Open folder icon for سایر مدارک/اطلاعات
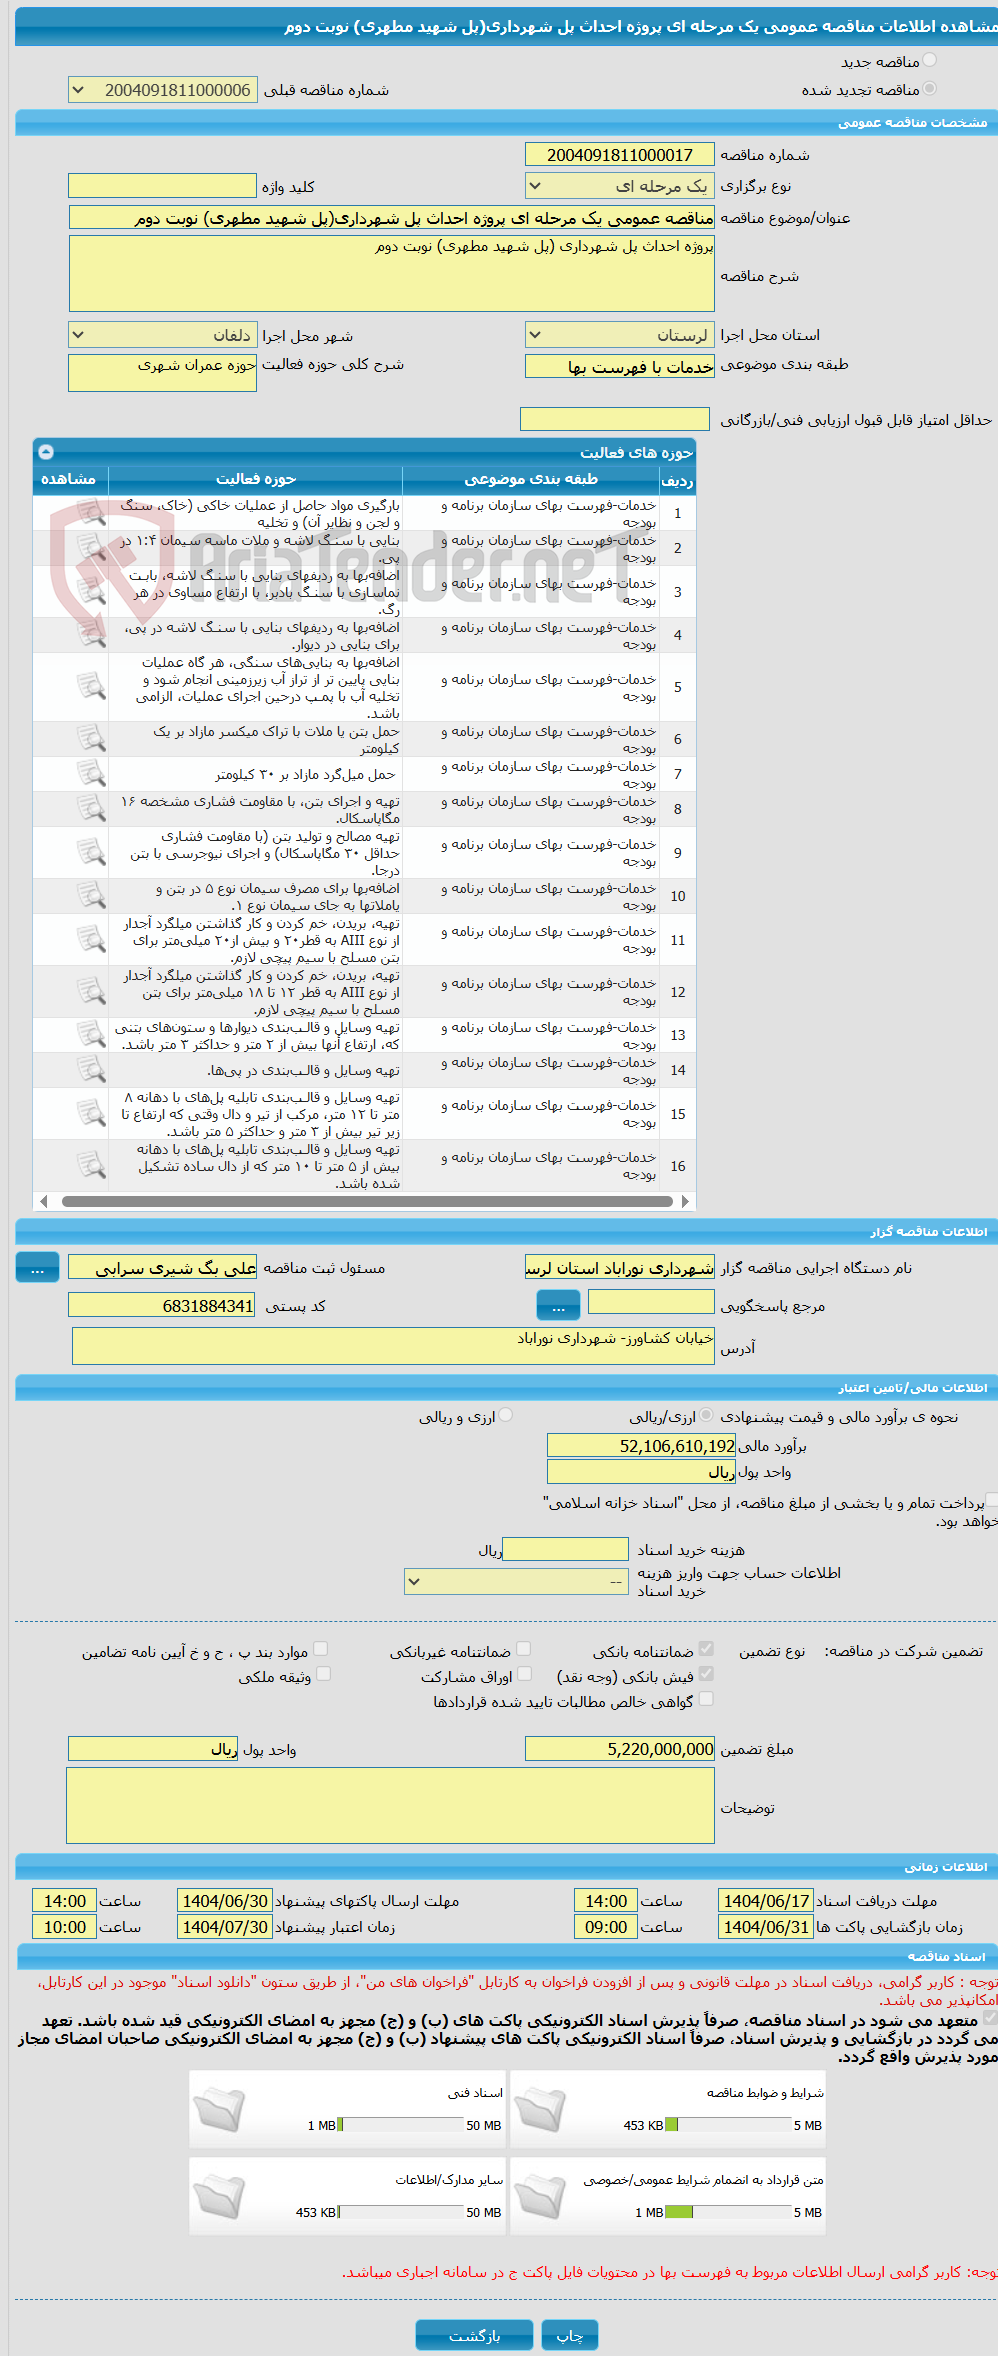 tap(219, 2196)
